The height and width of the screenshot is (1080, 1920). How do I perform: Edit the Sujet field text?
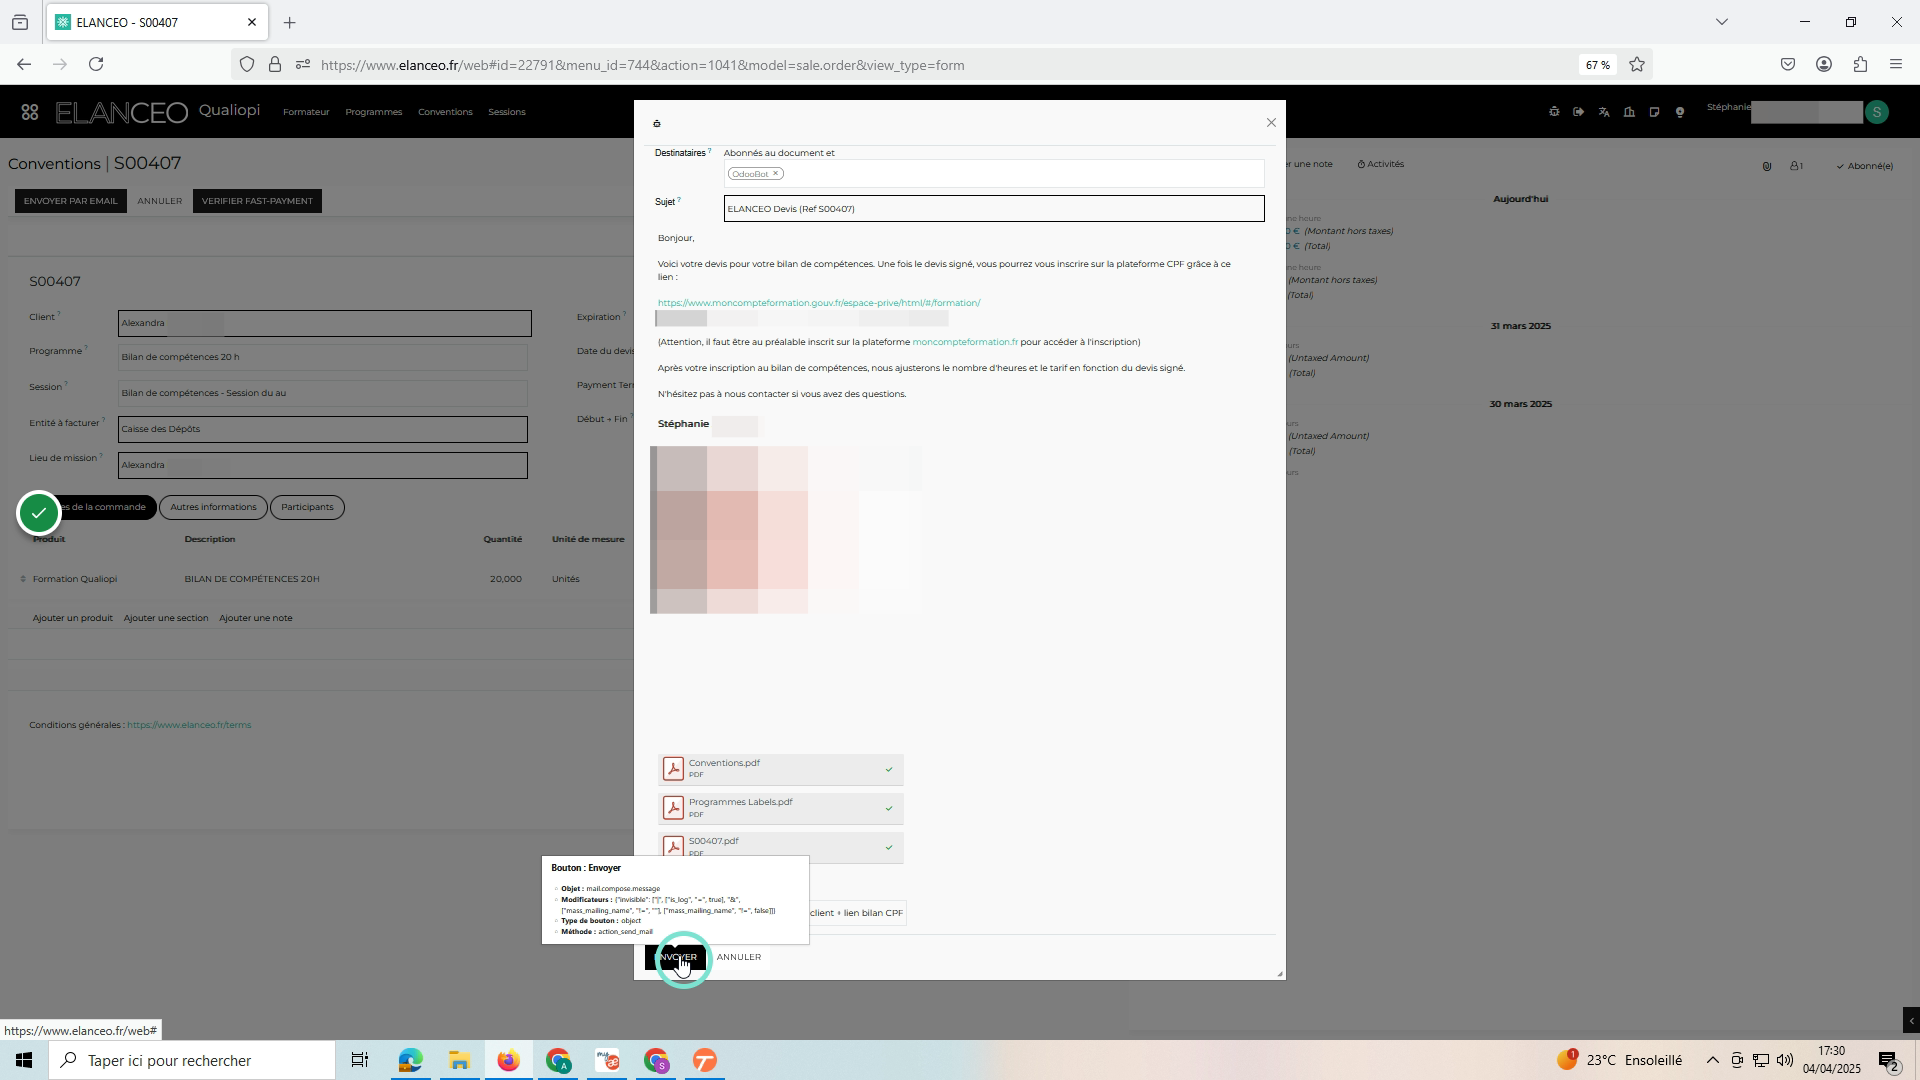pyautogui.click(x=994, y=209)
